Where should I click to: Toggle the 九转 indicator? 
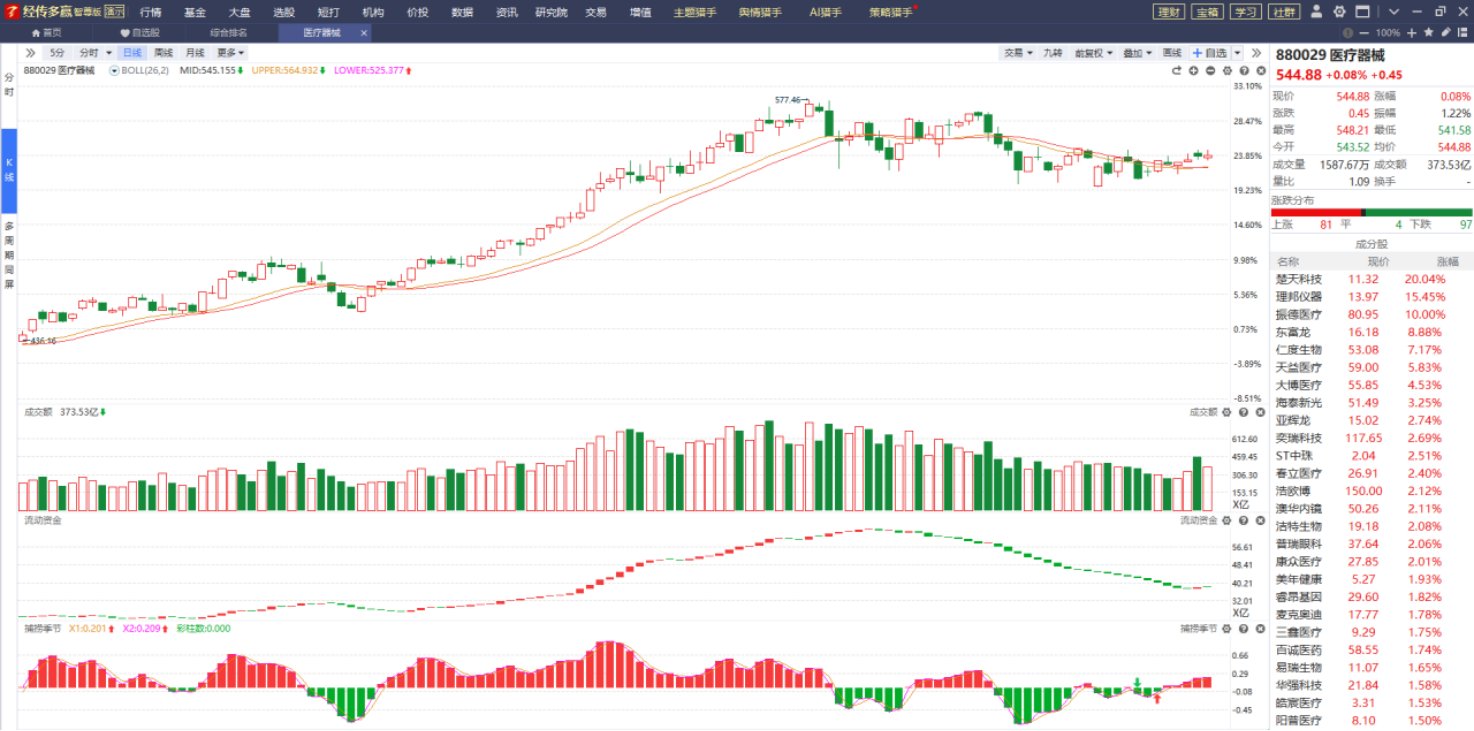(x=1053, y=53)
